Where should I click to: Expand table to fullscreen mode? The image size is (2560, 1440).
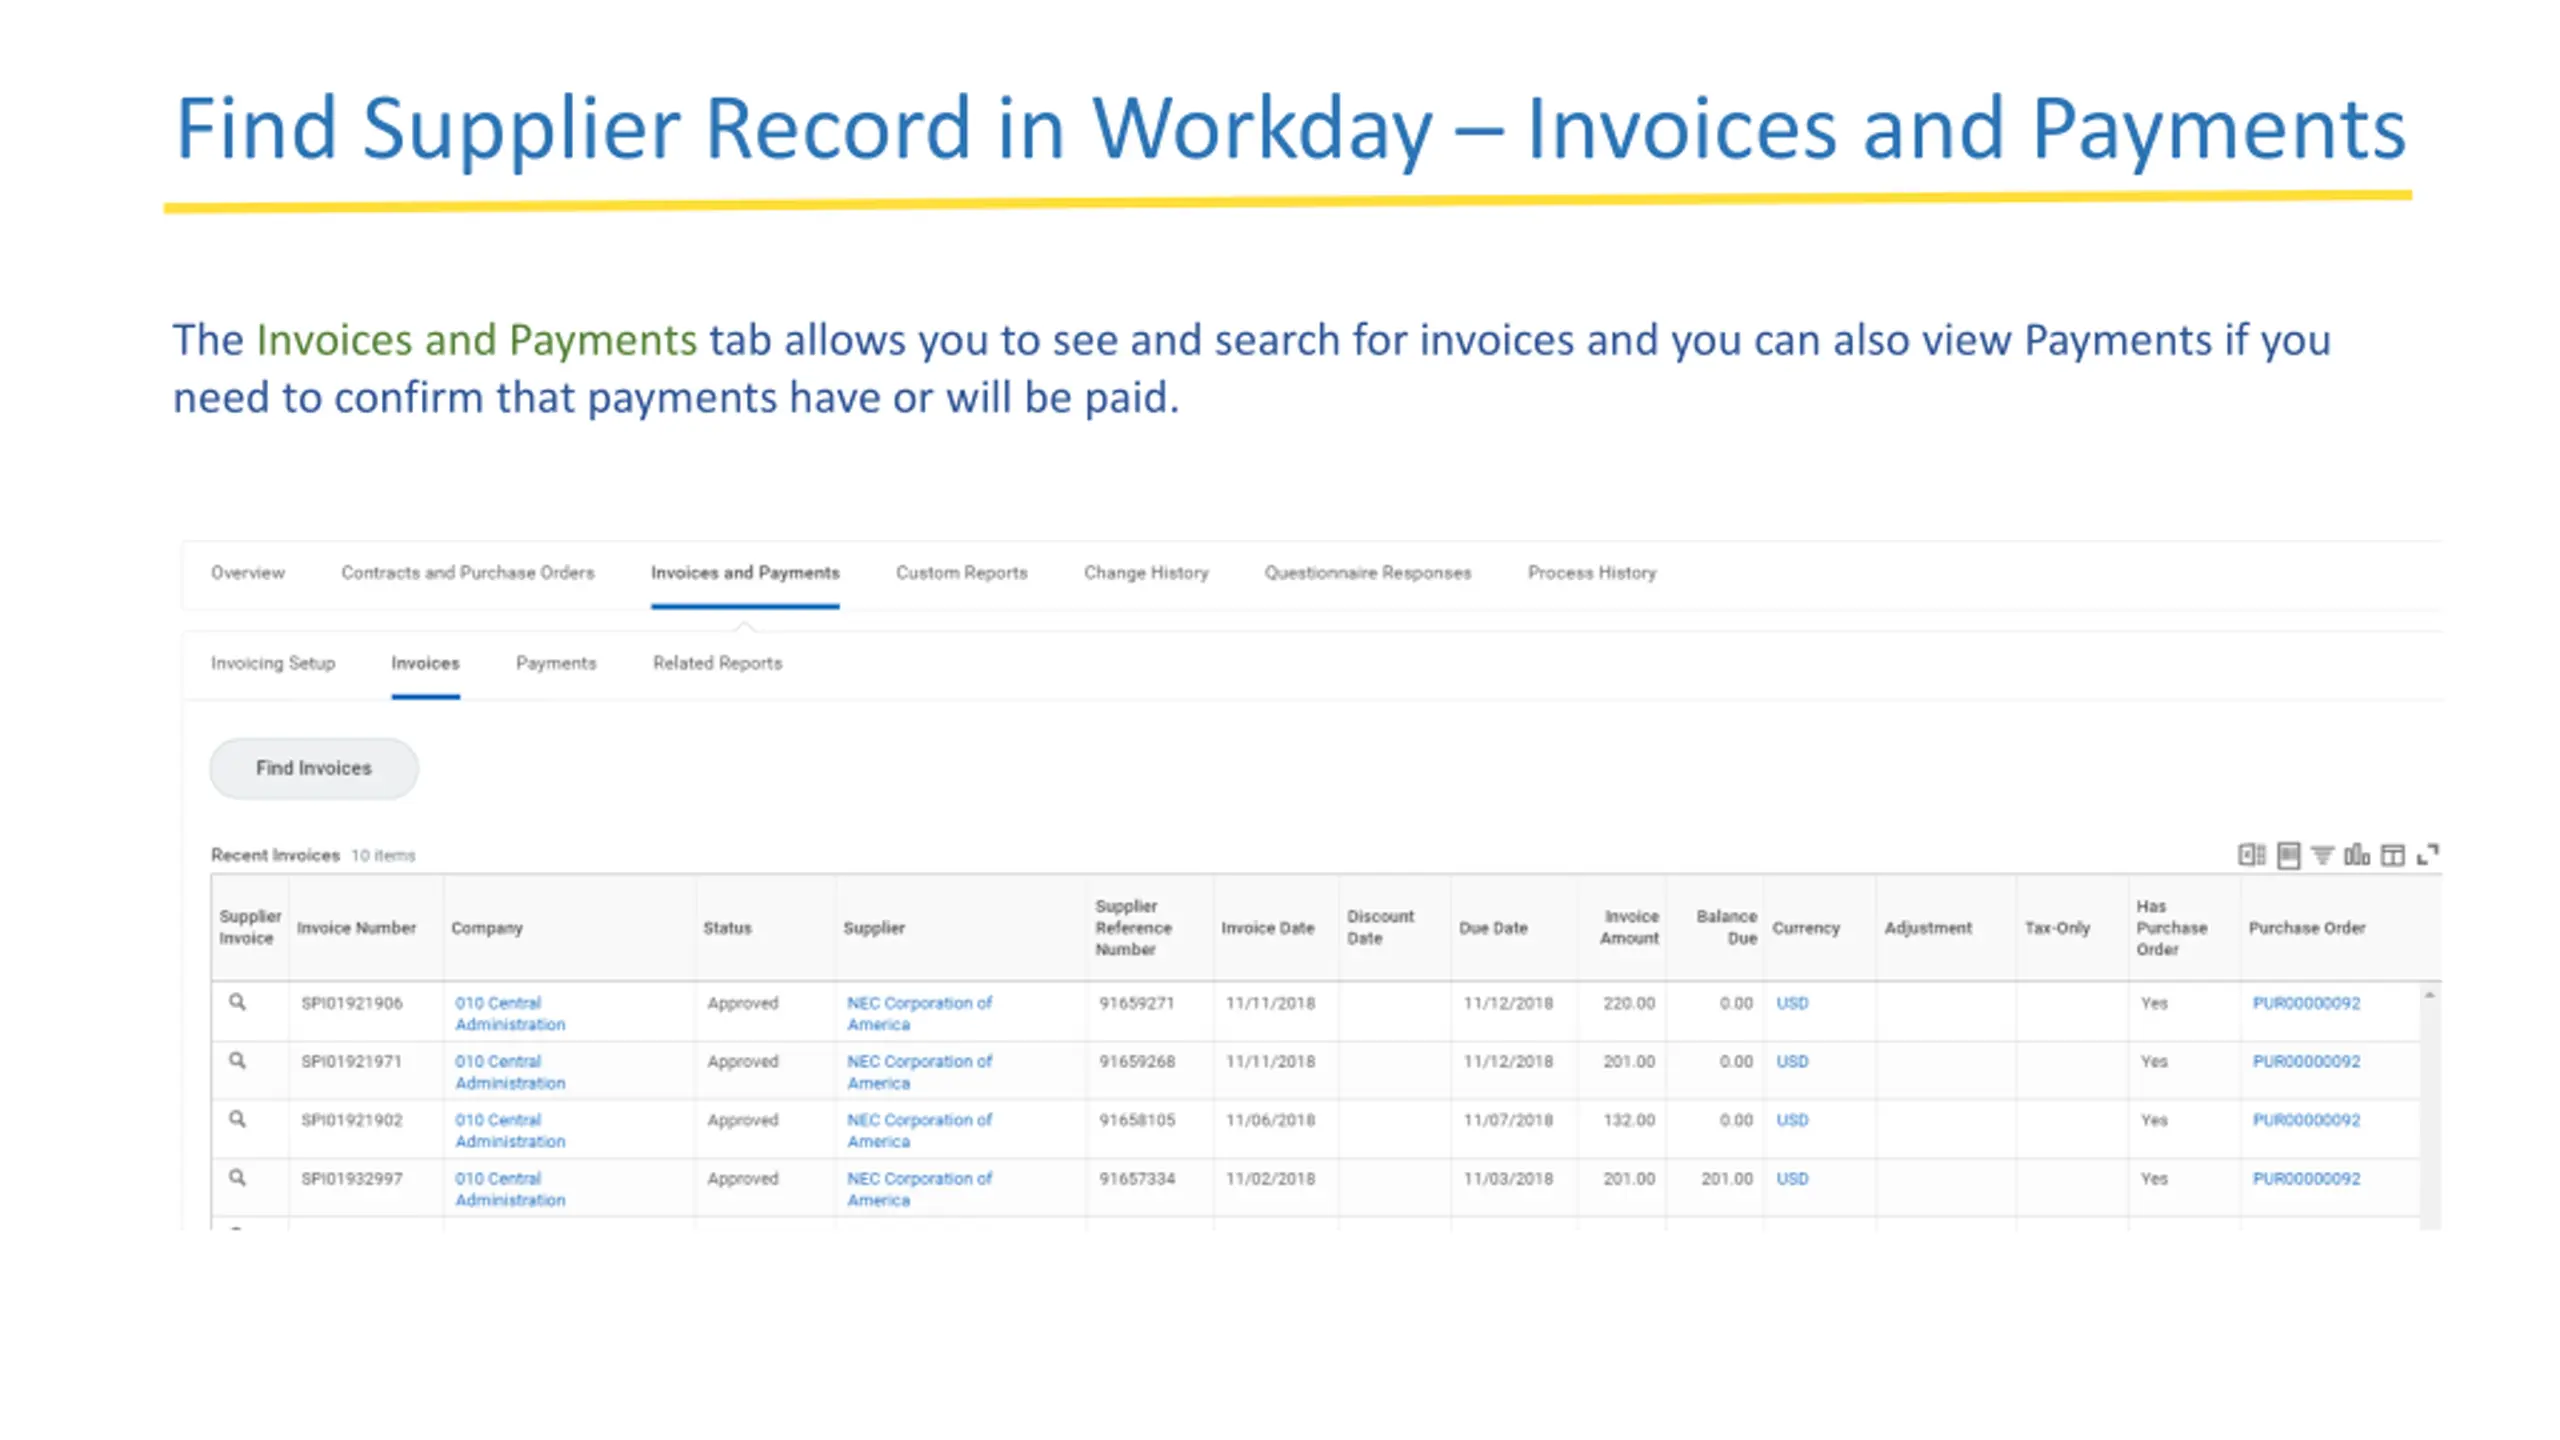click(2428, 855)
